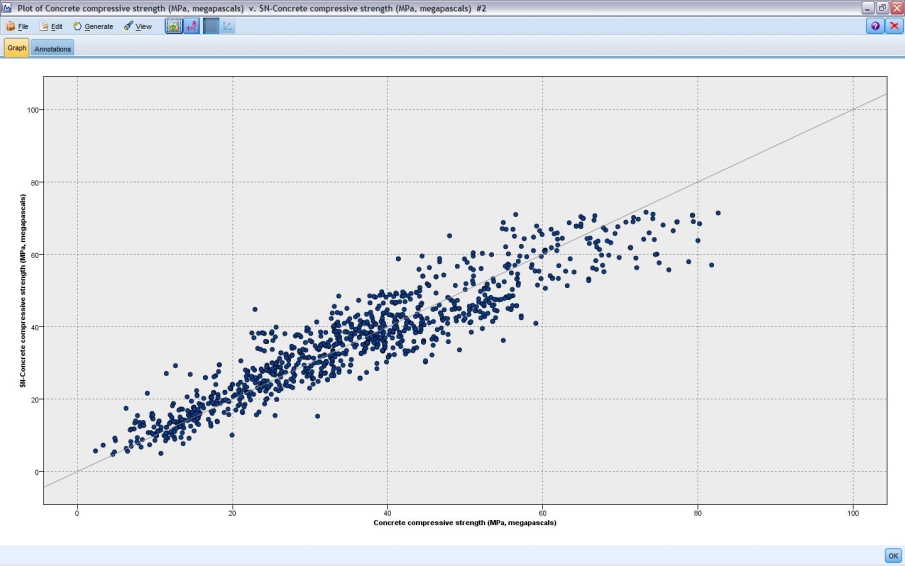Switch to the Annotations tab
This screenshot has height=566, width=905.
click(53, 48)
